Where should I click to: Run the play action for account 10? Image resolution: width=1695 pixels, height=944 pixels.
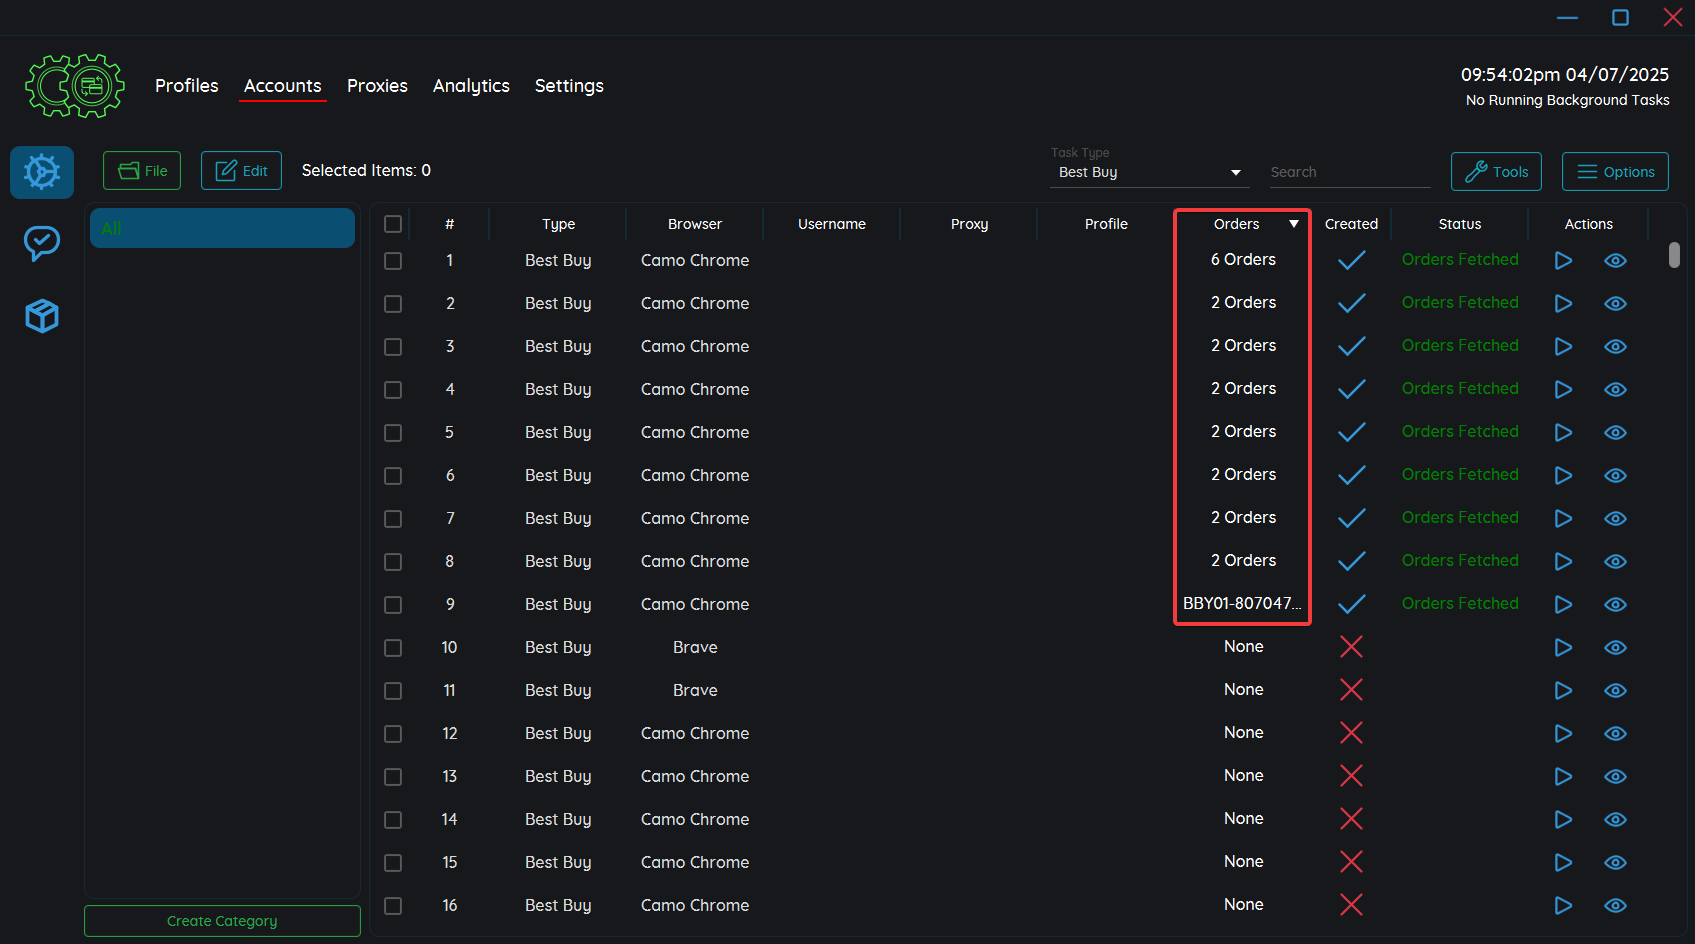coord(1563,648)
